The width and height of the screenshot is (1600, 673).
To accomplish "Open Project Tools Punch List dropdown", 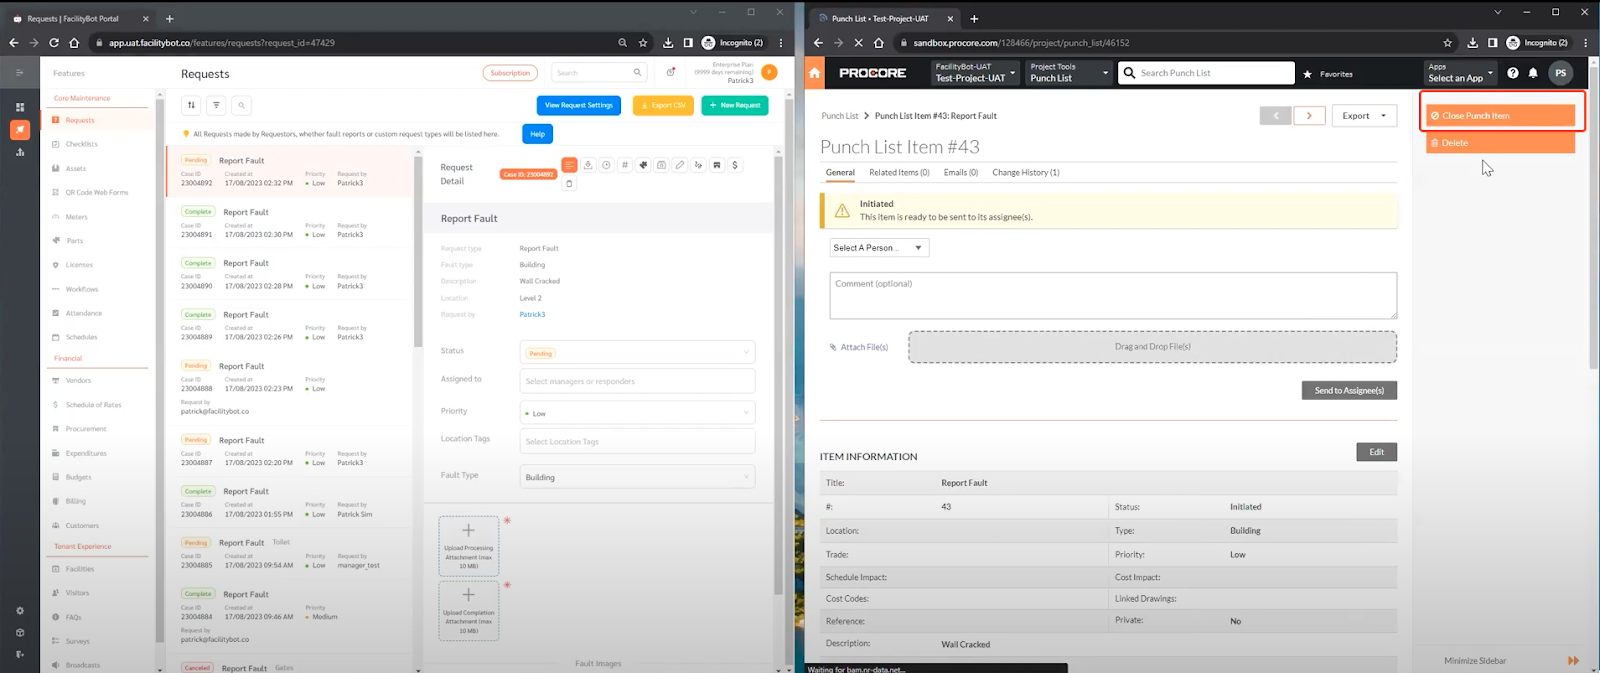I will point(1069,73).
